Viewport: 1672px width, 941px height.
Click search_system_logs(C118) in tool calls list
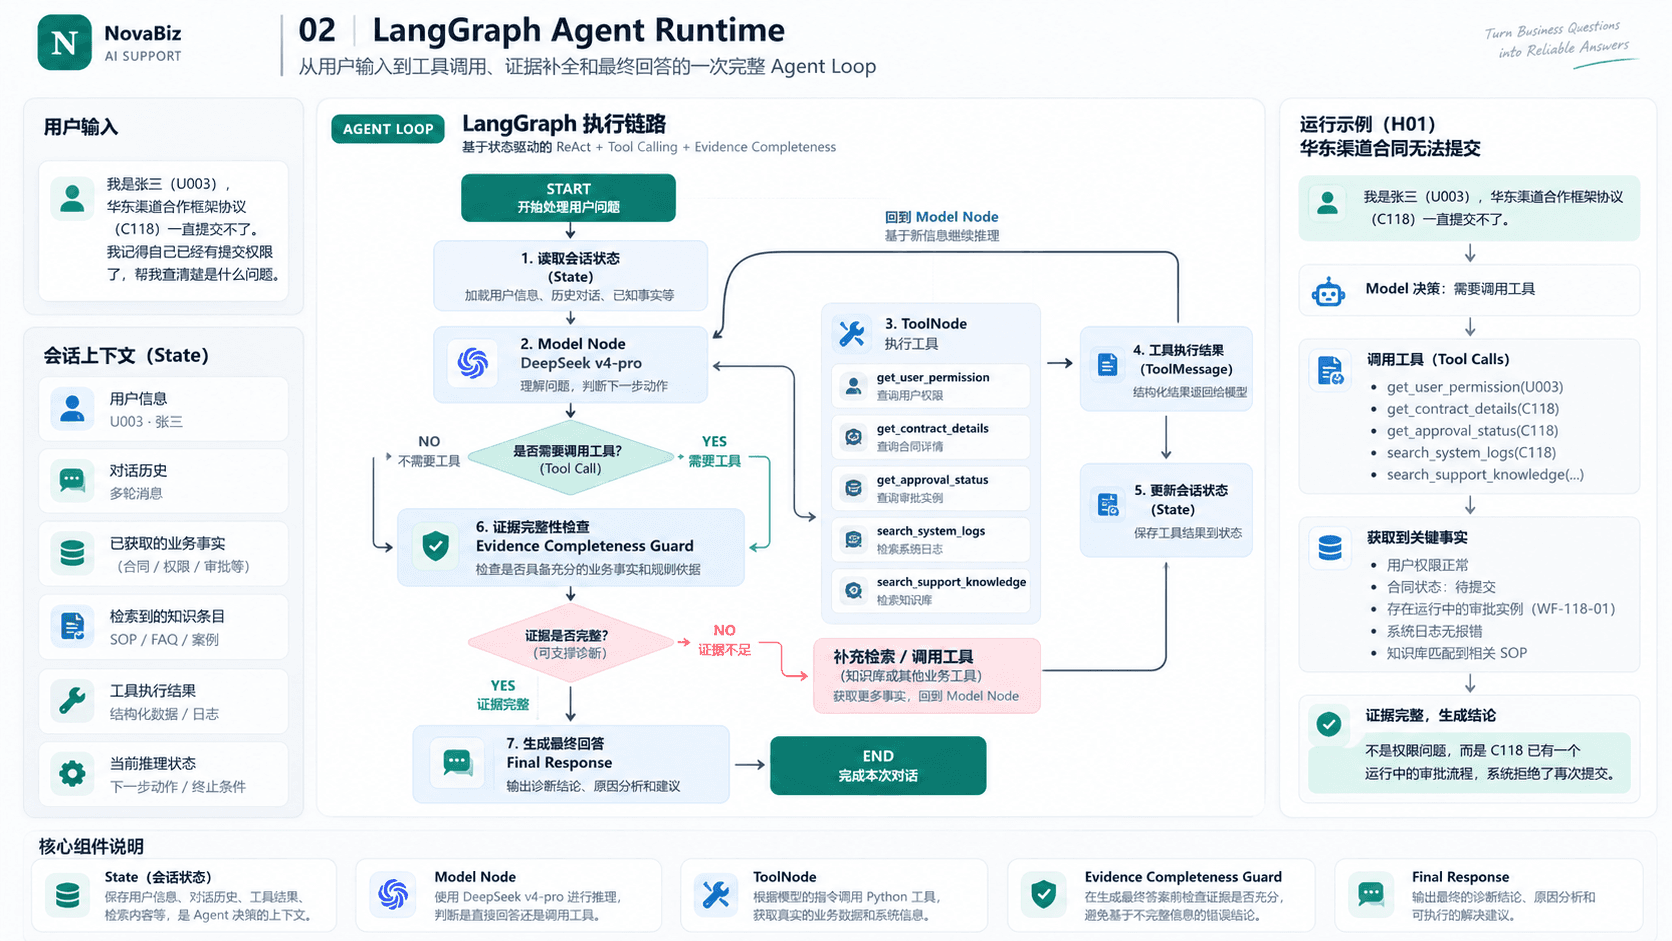(1470, 453)
